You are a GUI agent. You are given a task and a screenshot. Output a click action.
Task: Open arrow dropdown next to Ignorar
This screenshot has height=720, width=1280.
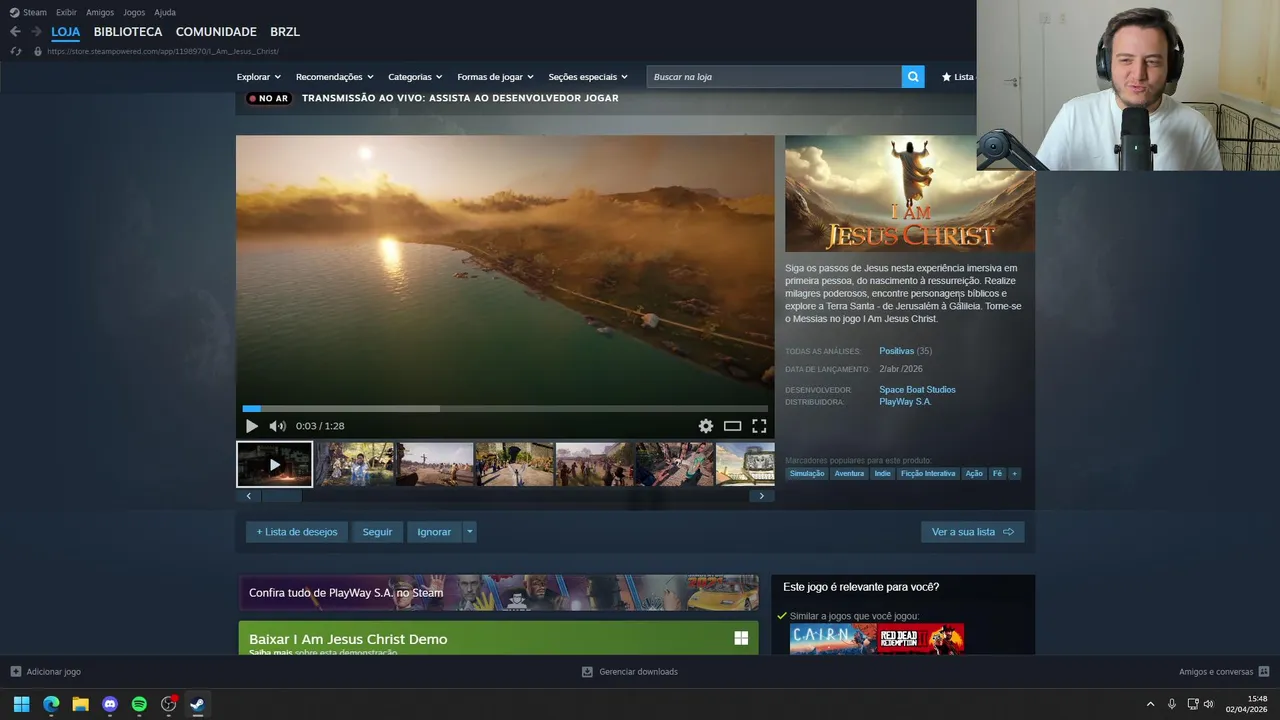[469, 532]
